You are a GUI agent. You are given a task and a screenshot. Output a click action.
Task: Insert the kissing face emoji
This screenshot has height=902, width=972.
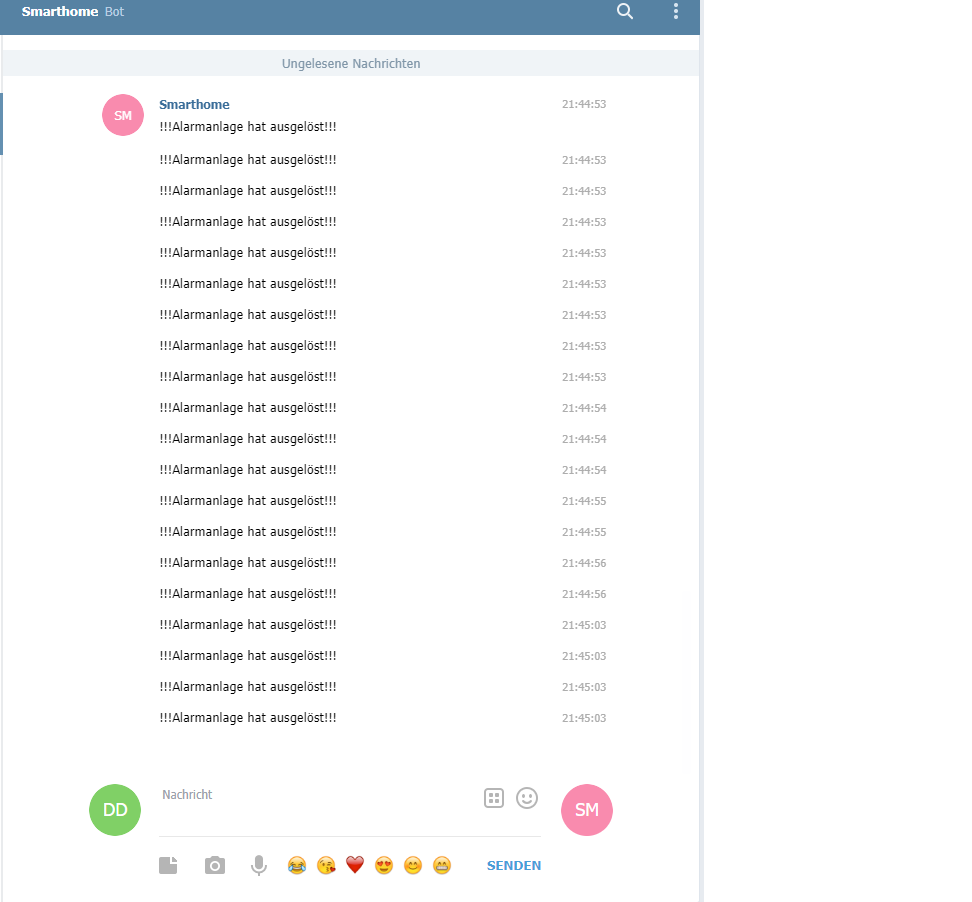[326, 865]
